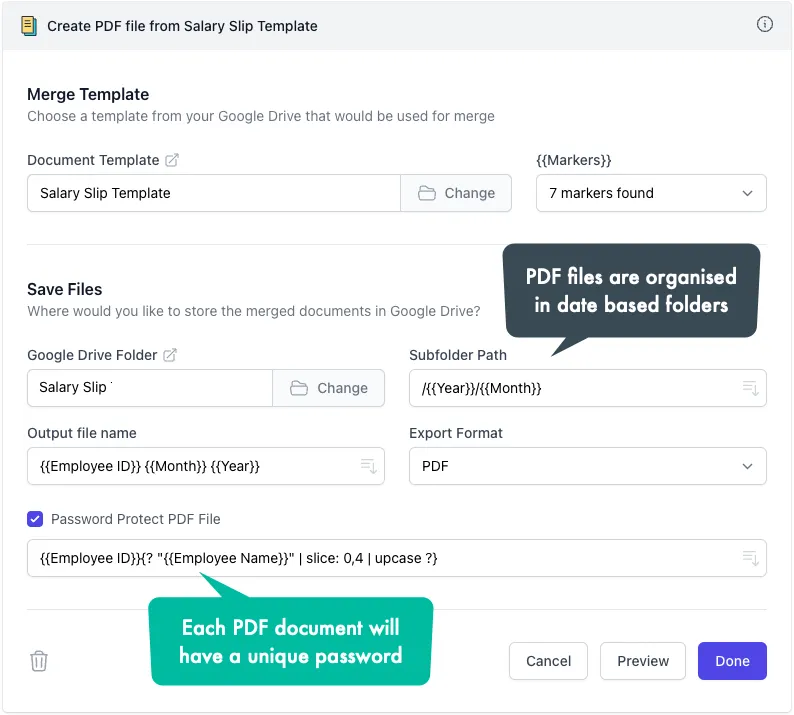The height and width of the screenshot is (715, 794).
Task: Click the Merge Template heading
Action: point(88,94)
